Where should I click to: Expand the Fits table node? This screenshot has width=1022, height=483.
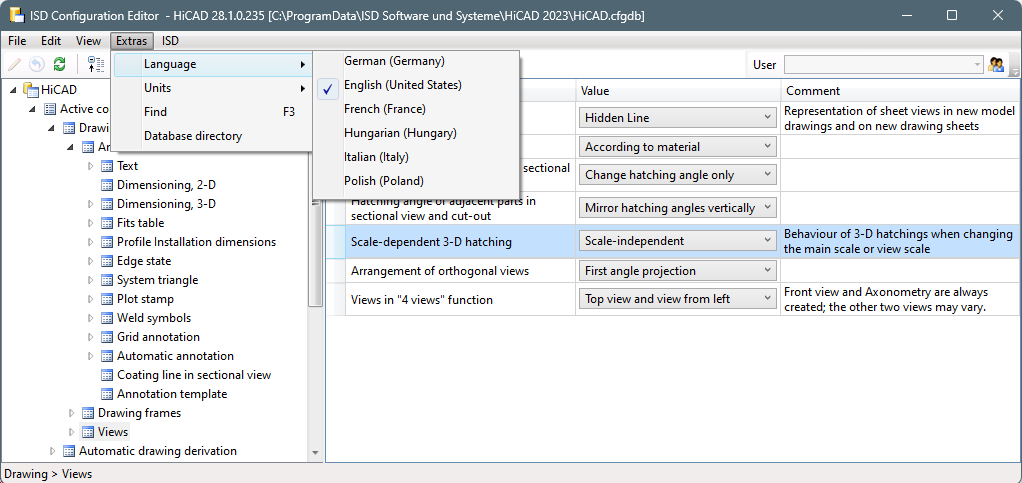tap(91, 223)
